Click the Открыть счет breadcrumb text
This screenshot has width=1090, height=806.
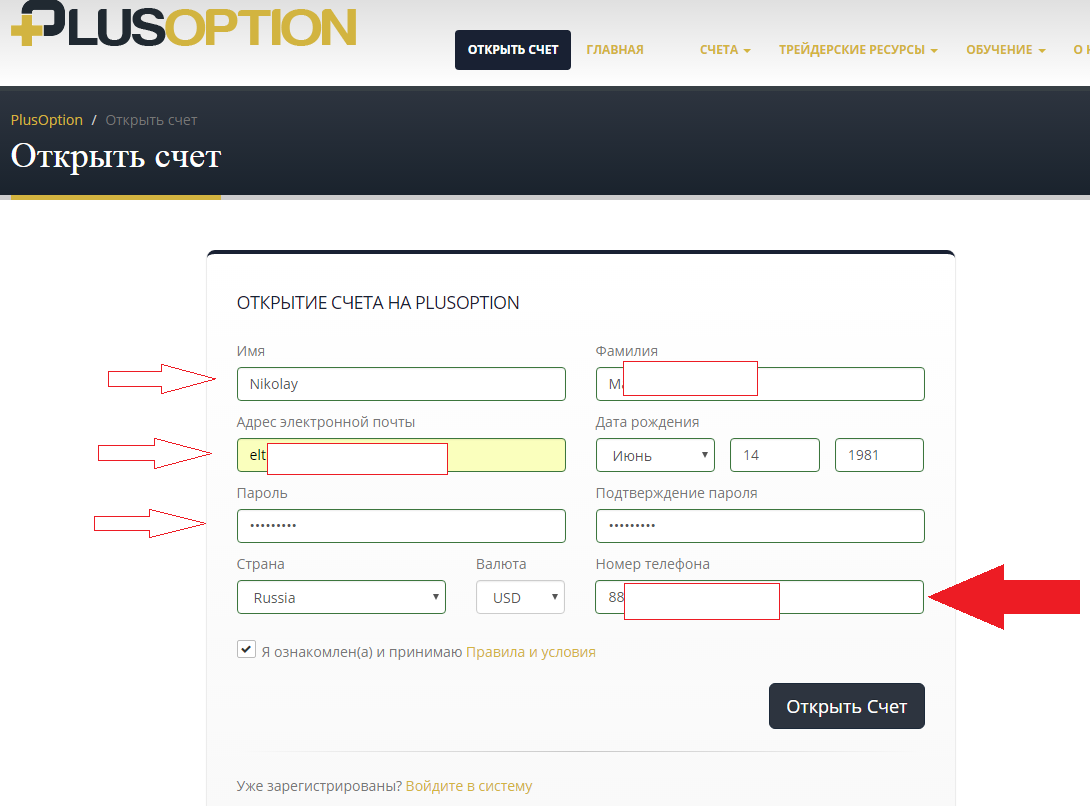[x=152, y=120]
